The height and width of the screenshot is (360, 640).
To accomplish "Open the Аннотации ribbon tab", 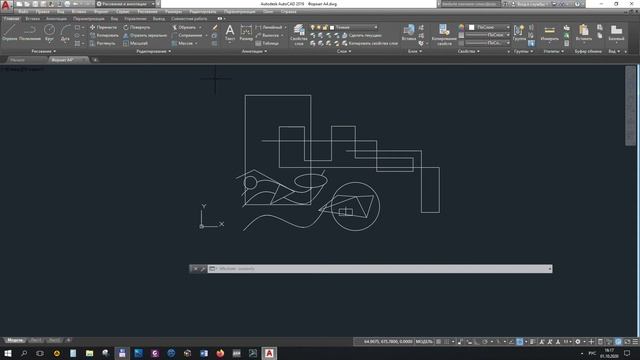I will click(56, 19).
